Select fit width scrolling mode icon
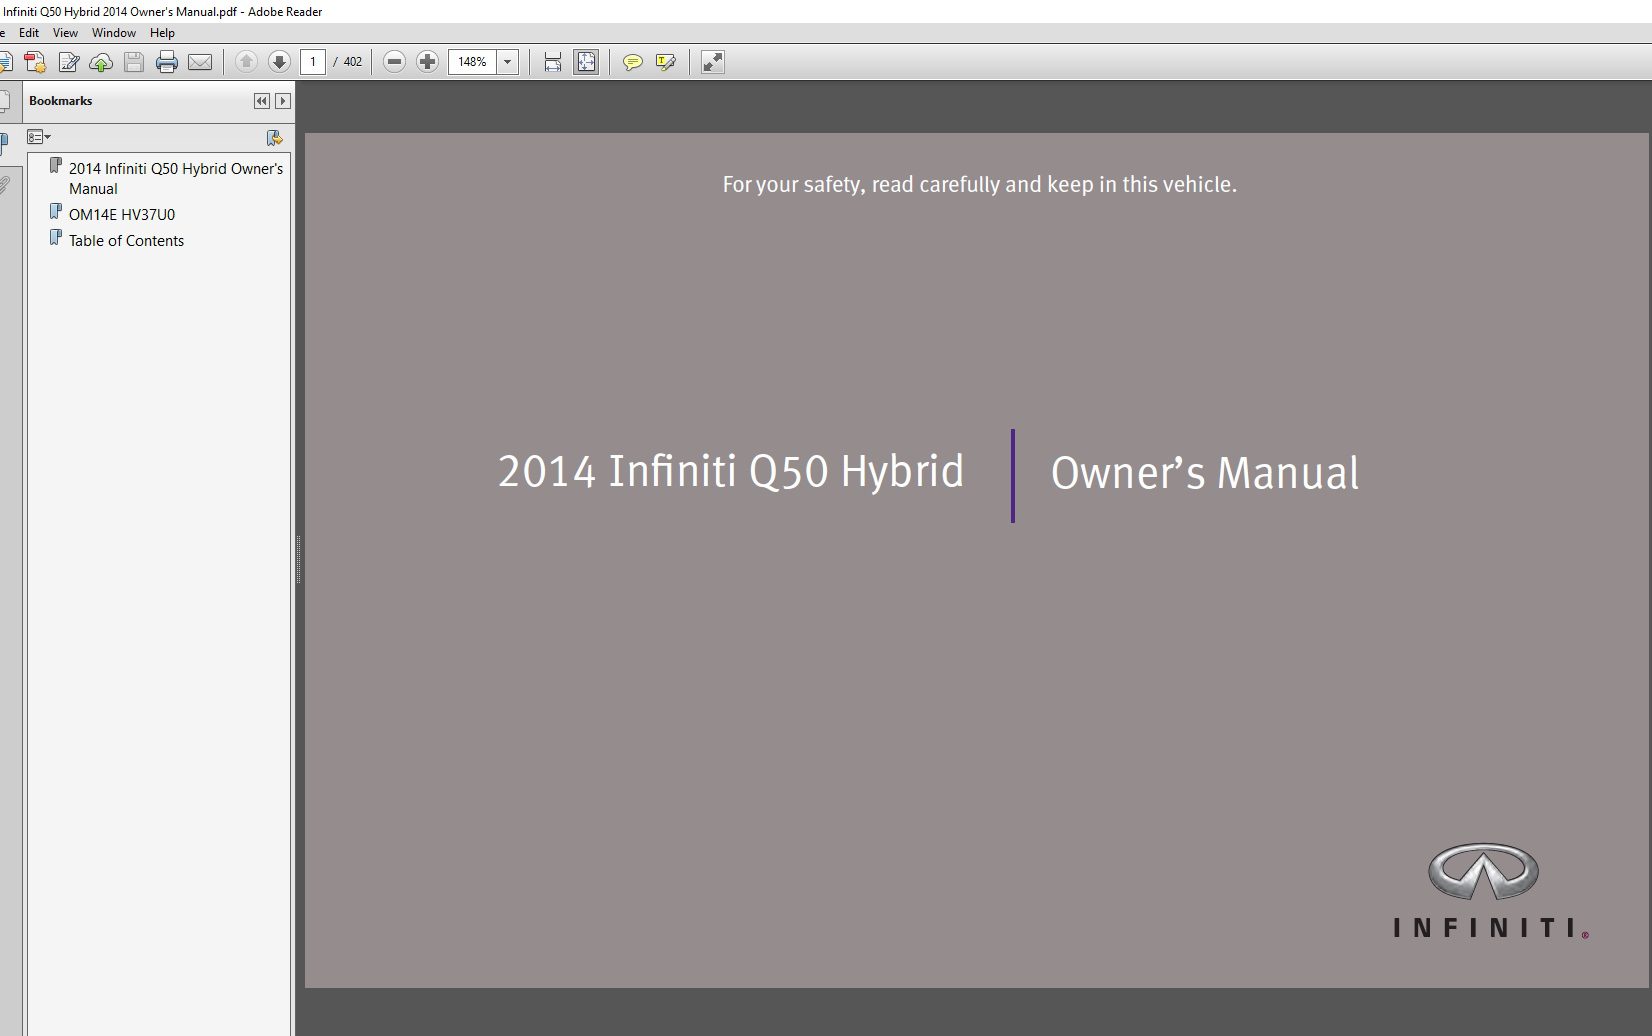Screen dimensions: 1652x1036 [553, 62]
